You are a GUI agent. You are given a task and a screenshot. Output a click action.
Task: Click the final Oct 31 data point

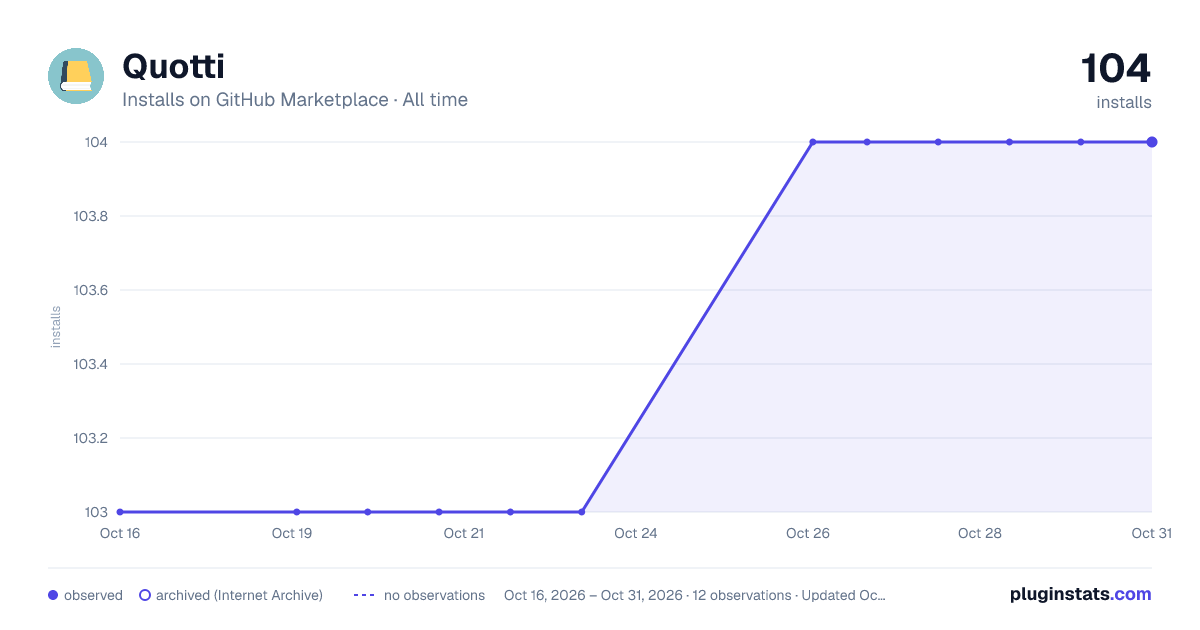pyautogui.click(x=1152, y=142)
